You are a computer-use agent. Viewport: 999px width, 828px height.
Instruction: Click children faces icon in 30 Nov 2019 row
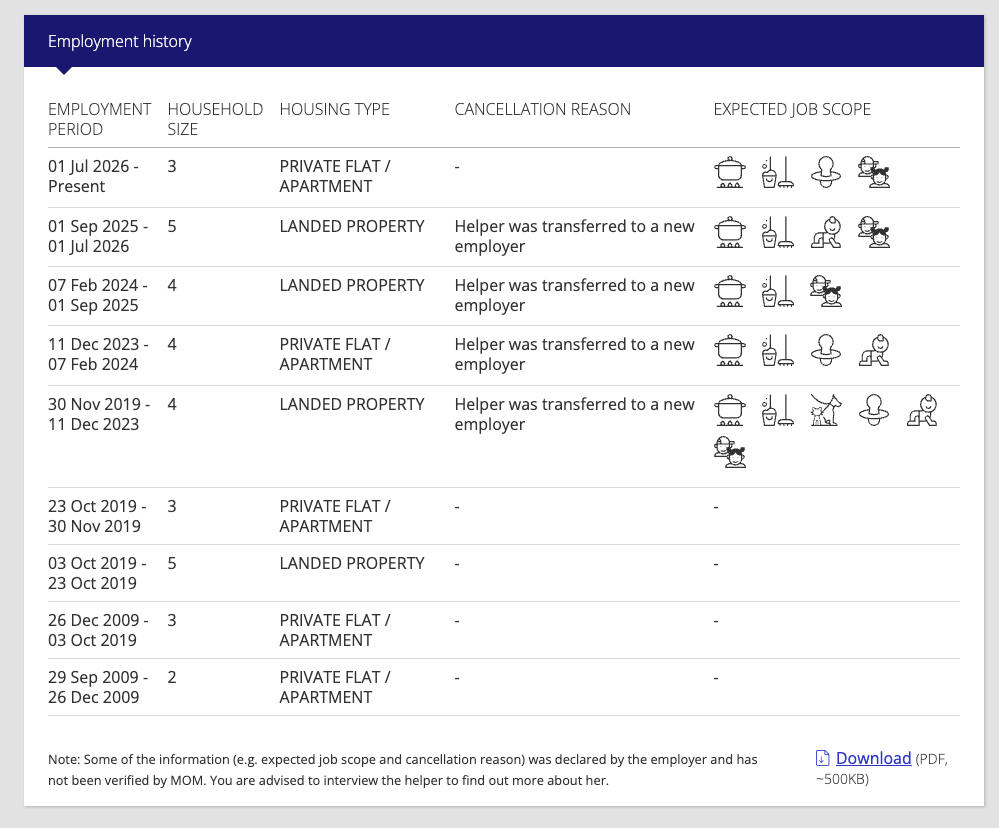coord(729,452)
